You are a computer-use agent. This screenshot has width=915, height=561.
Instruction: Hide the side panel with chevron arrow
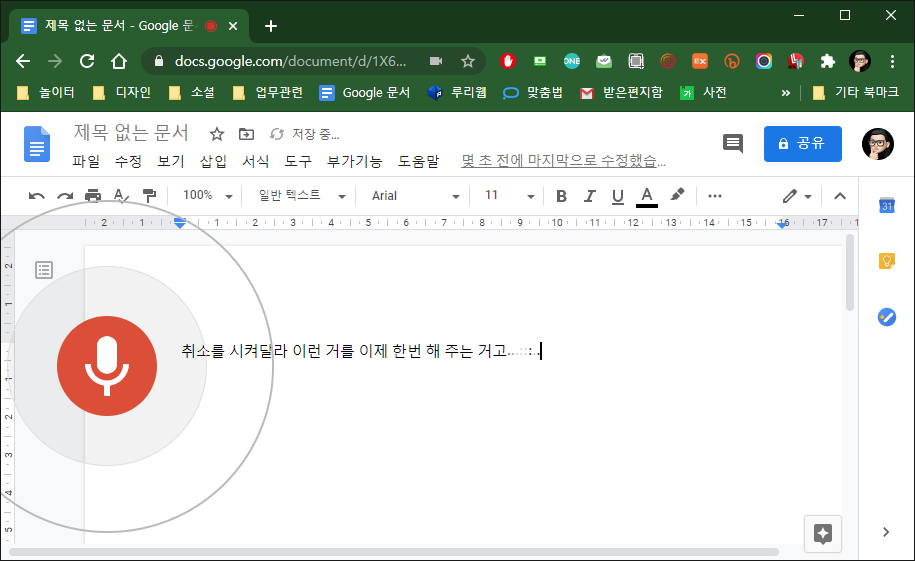886,532
